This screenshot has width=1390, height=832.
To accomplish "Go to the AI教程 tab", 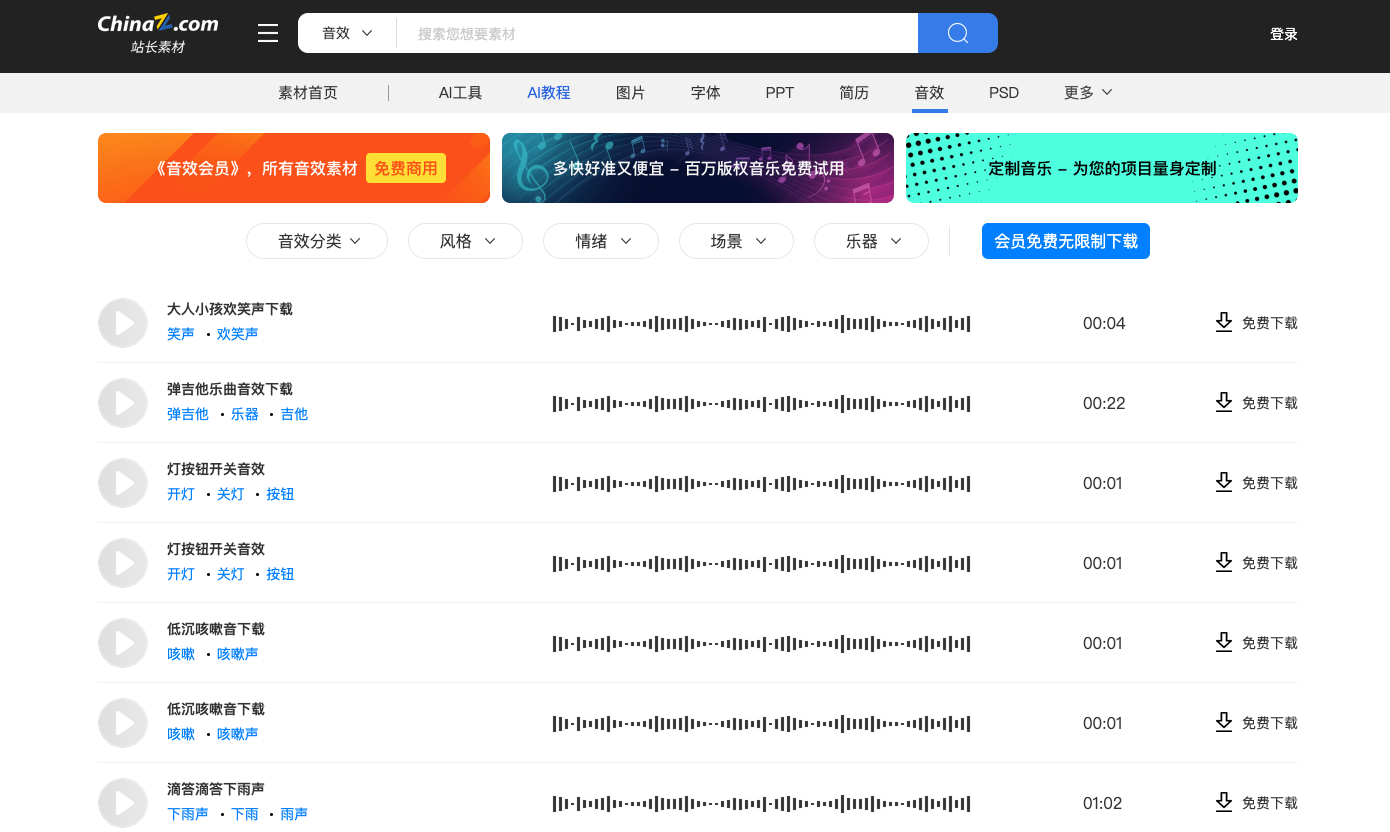I will [548, 93].
